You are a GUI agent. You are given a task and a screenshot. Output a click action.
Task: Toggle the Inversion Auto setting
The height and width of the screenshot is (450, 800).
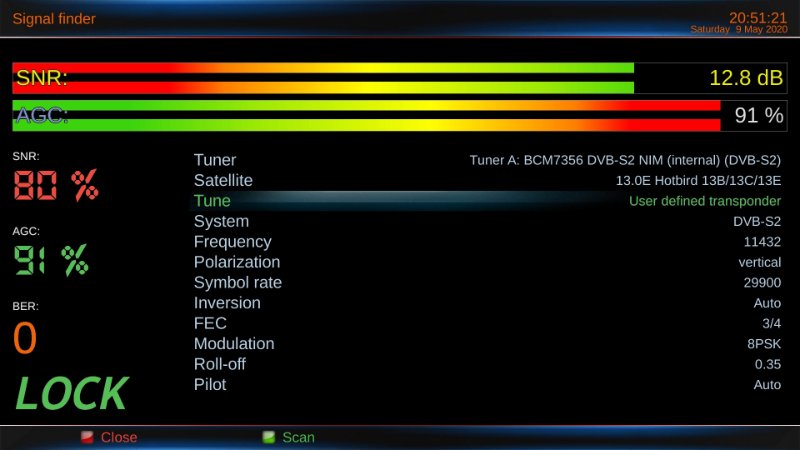click(767, 303)
